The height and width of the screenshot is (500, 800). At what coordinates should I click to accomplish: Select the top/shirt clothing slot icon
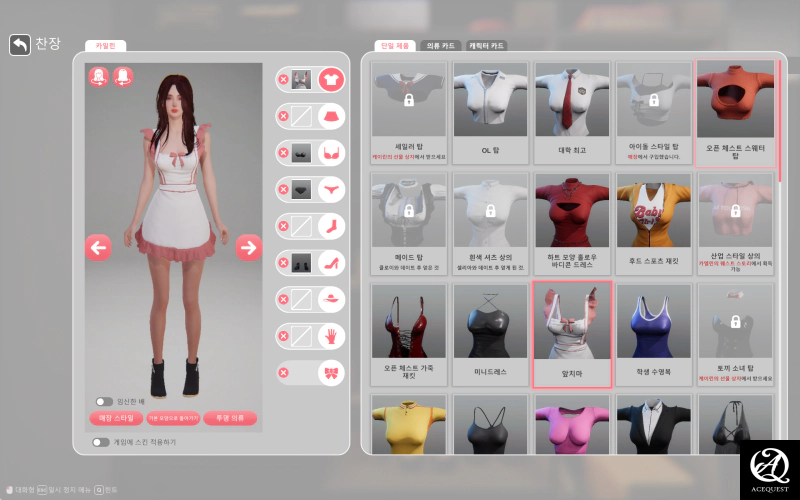pos(330,80)
